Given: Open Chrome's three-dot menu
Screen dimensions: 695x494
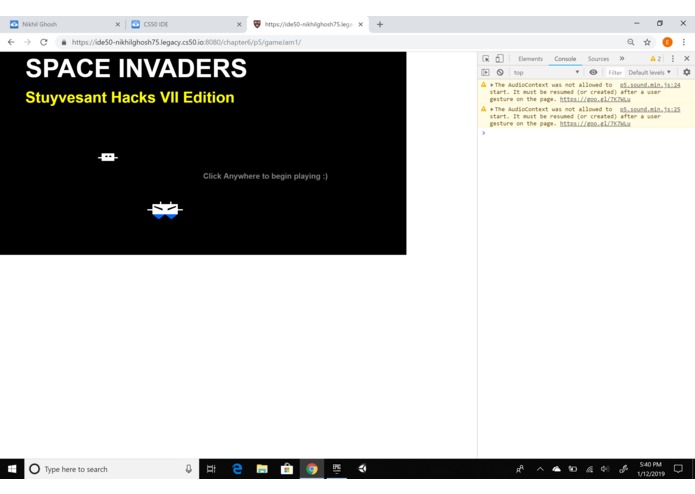Looking at the screenshot, I should click(683, 42).
